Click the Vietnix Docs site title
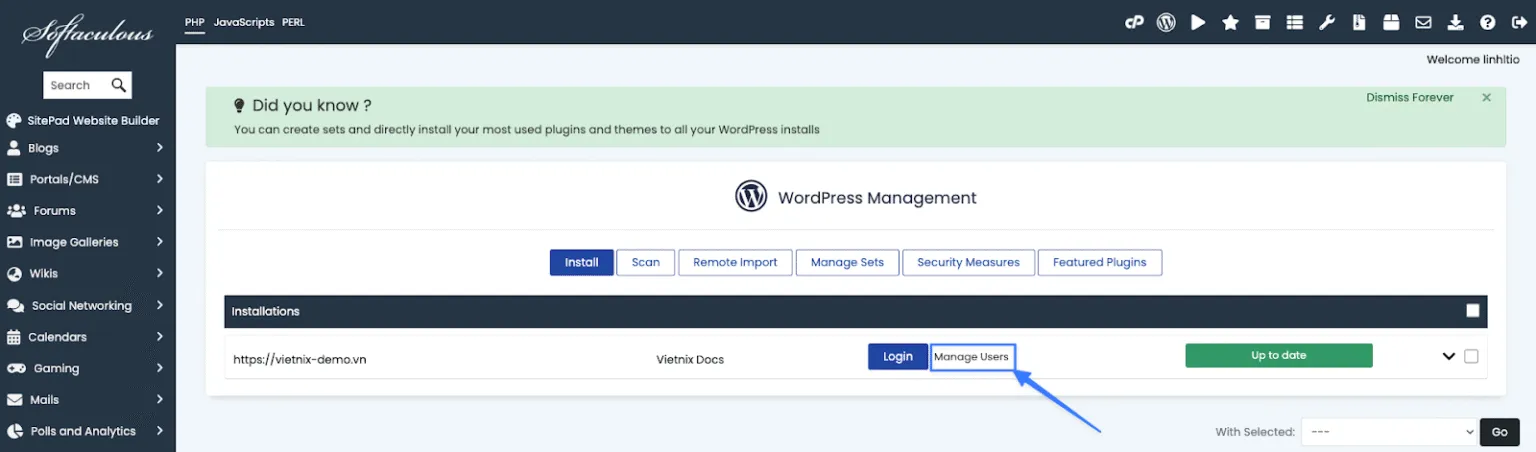 pos(690,359)
